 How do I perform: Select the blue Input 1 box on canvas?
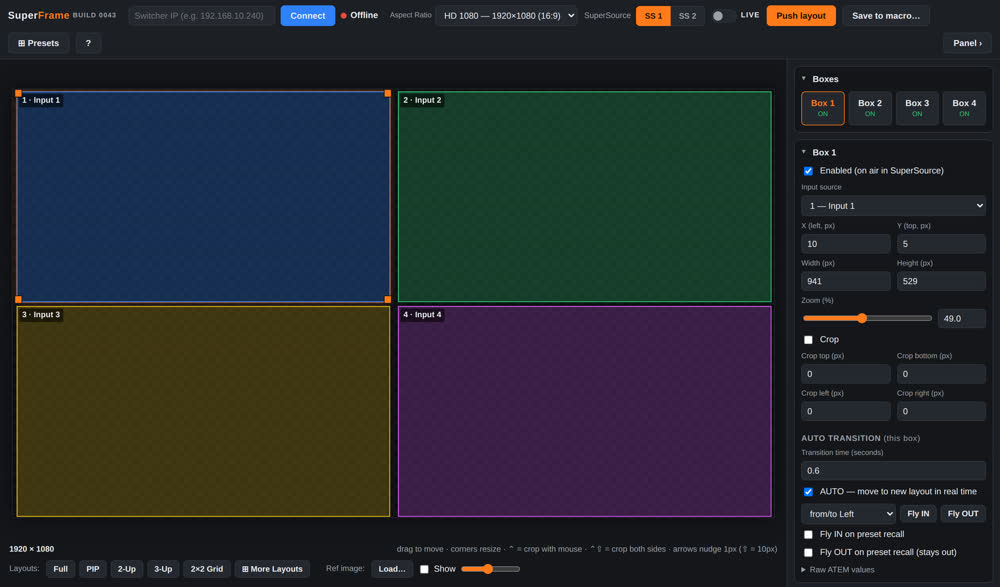point(203,197)
